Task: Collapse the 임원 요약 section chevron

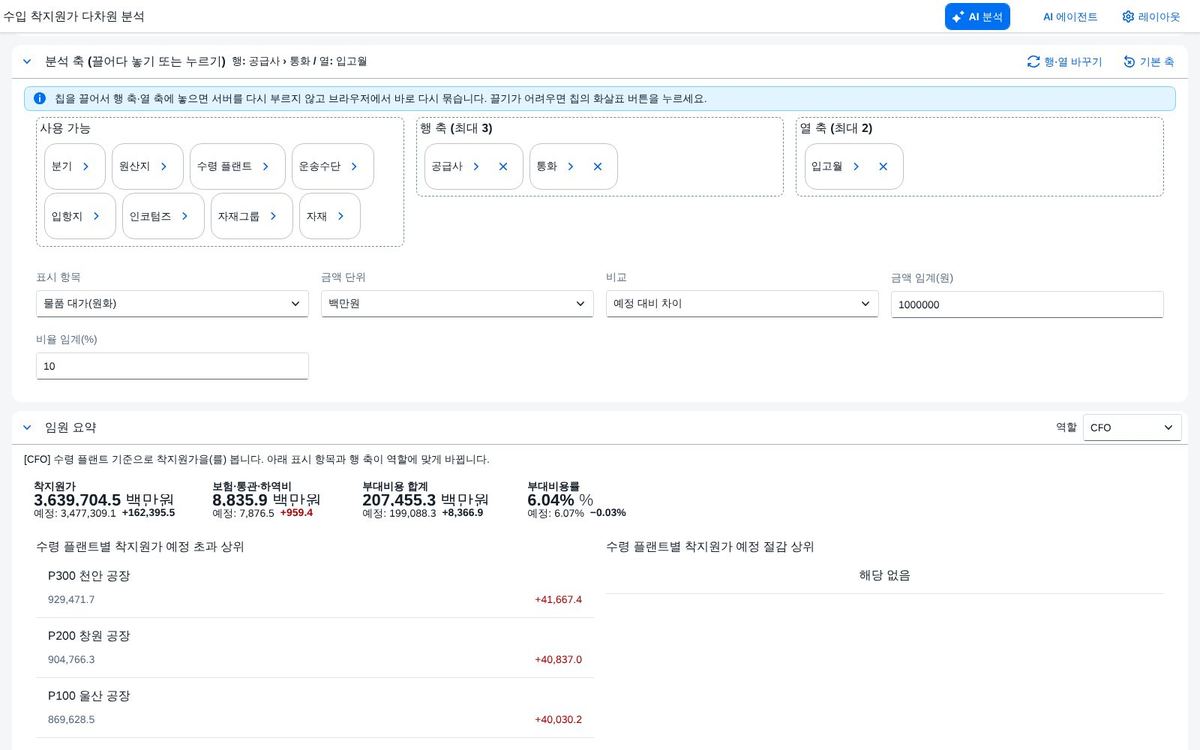Action: (27, 427)
